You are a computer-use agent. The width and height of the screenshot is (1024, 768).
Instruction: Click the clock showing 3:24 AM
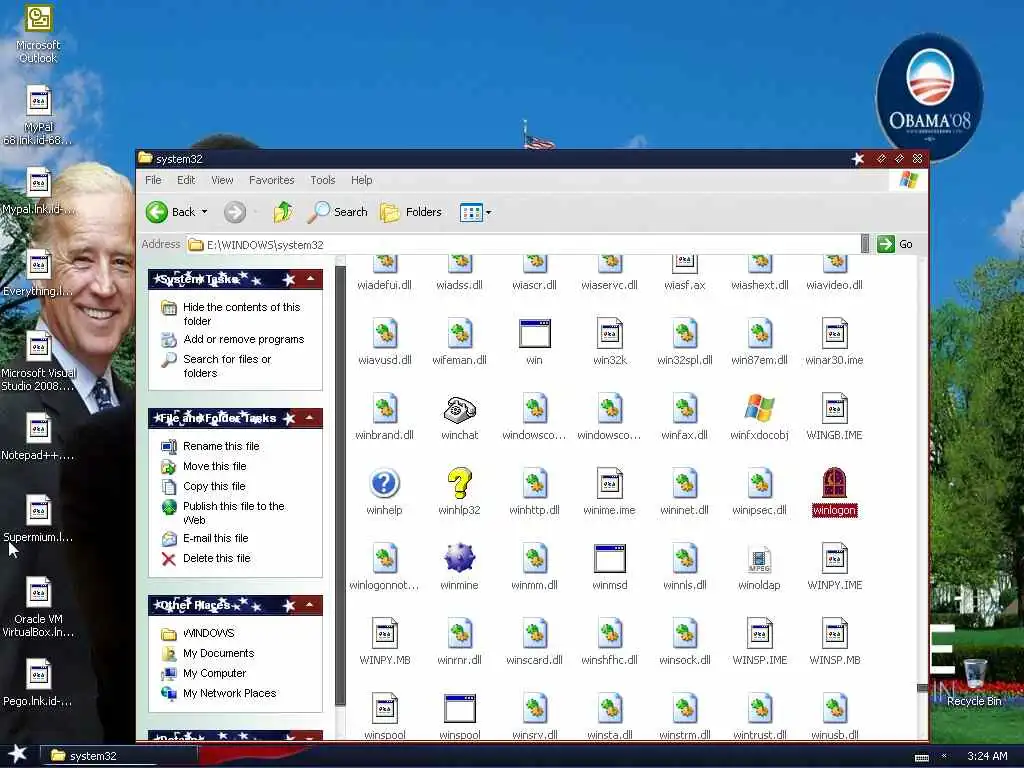point(987,756)
